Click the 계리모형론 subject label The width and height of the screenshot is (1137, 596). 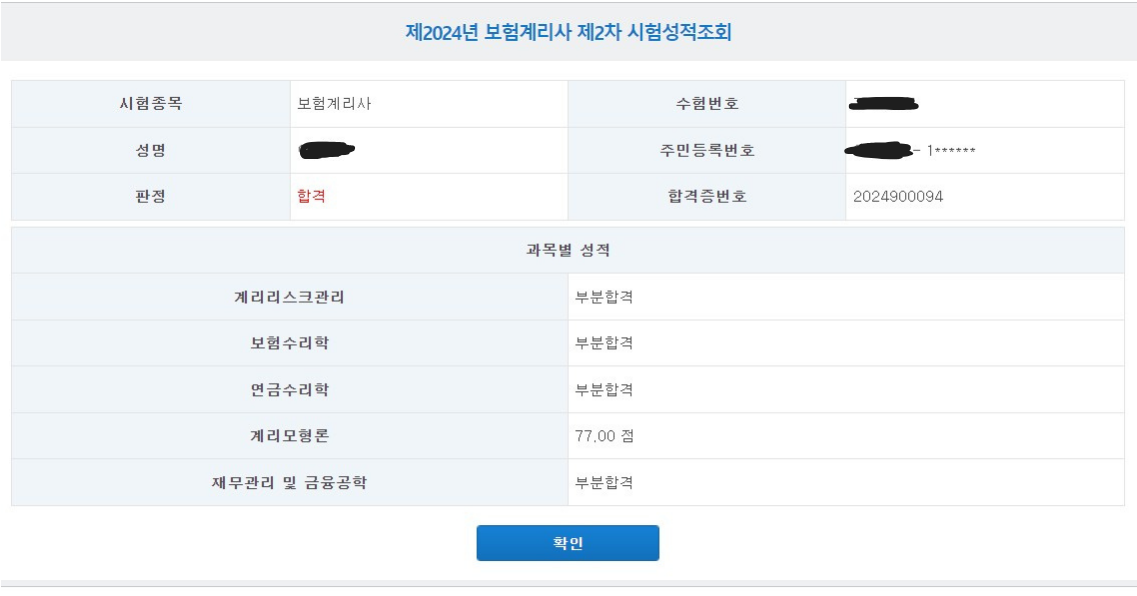click(289, 436)
